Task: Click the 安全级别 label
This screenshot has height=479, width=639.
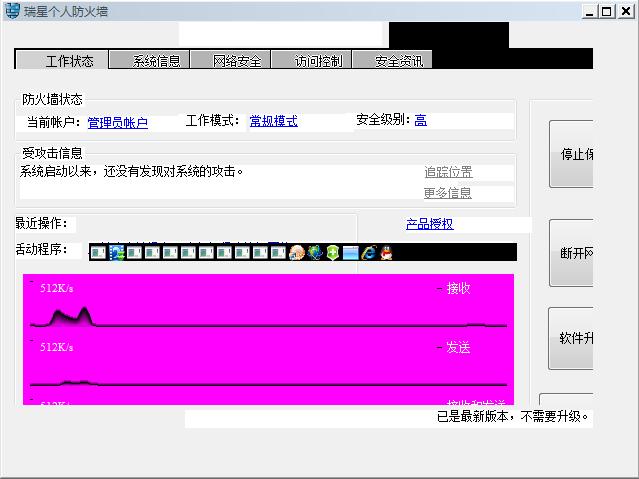Action: (x=383, y=119)
